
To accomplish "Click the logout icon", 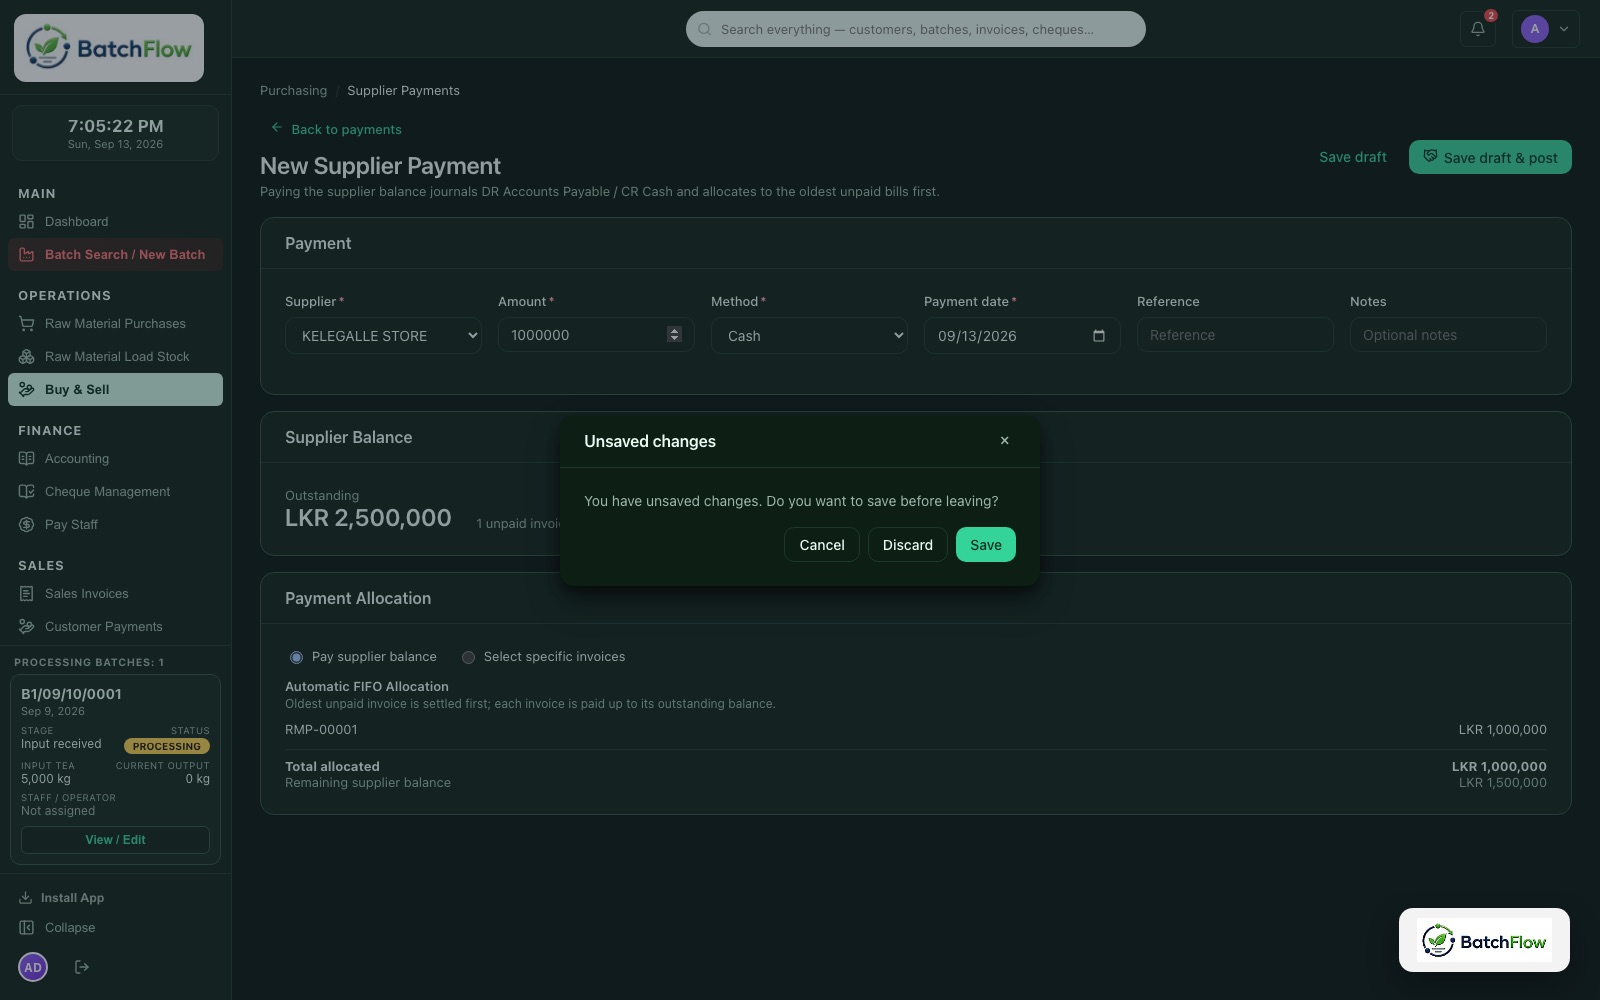I will (x=82, y=967).
